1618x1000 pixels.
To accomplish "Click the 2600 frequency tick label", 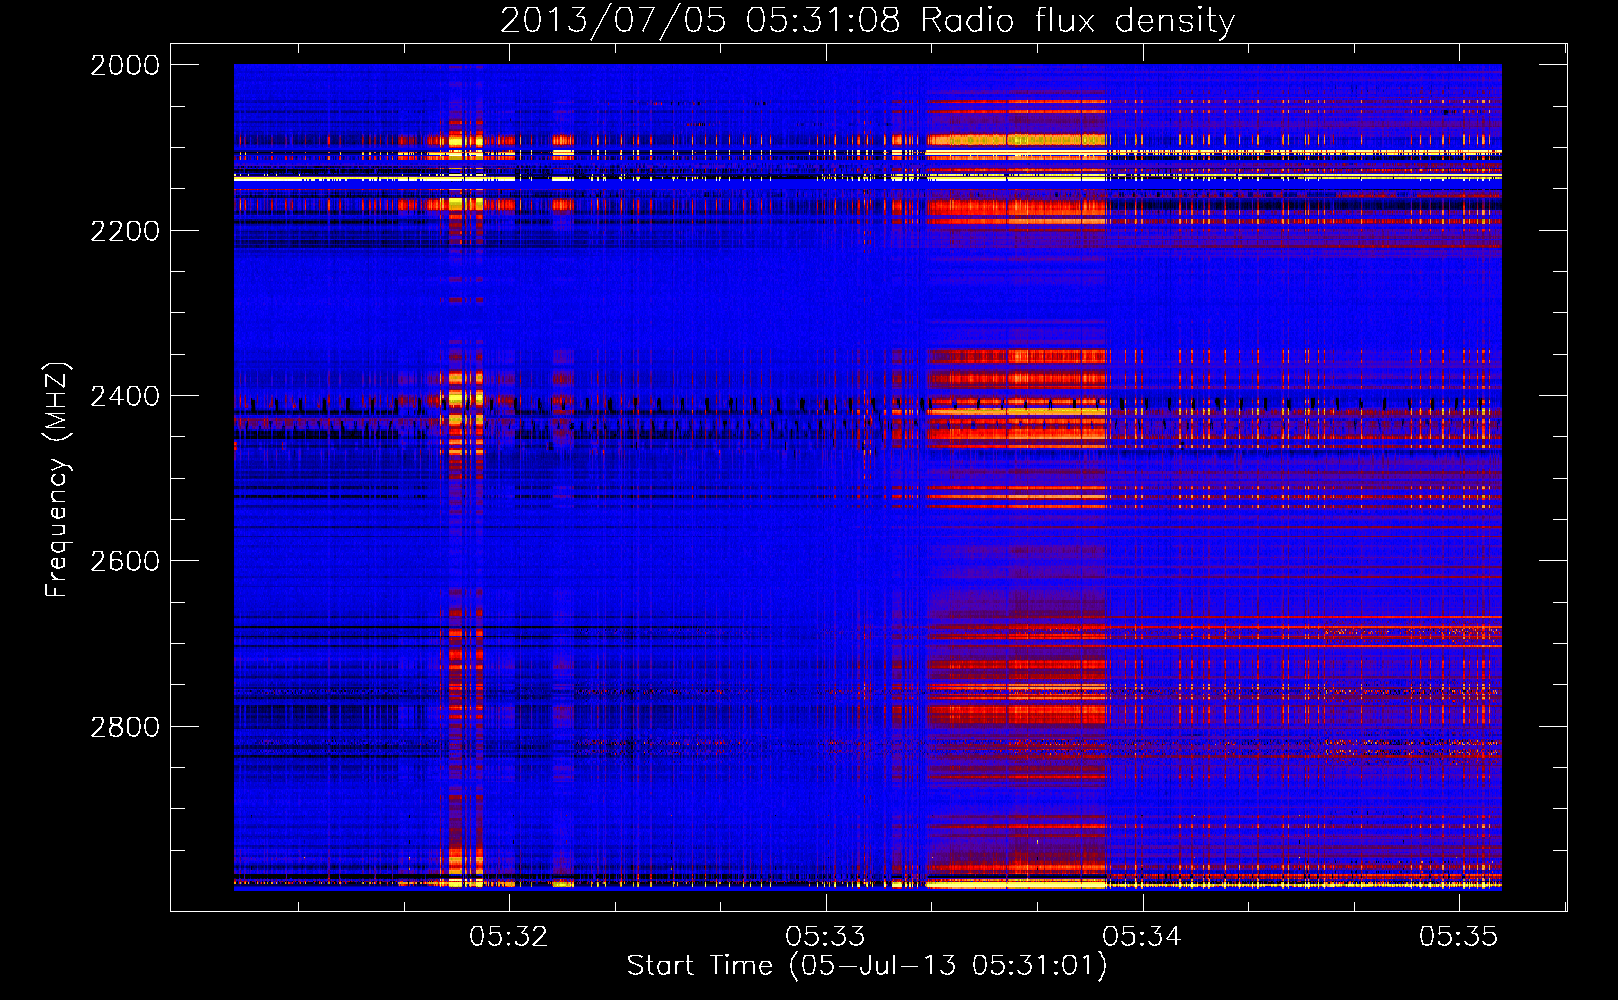I will (125, 561).
